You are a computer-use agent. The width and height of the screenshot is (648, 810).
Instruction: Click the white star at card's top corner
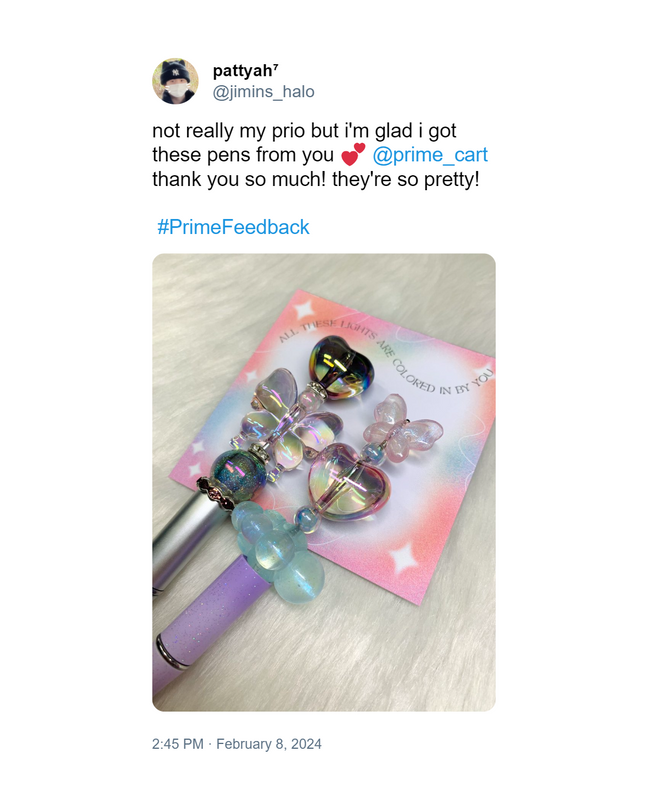303,311
